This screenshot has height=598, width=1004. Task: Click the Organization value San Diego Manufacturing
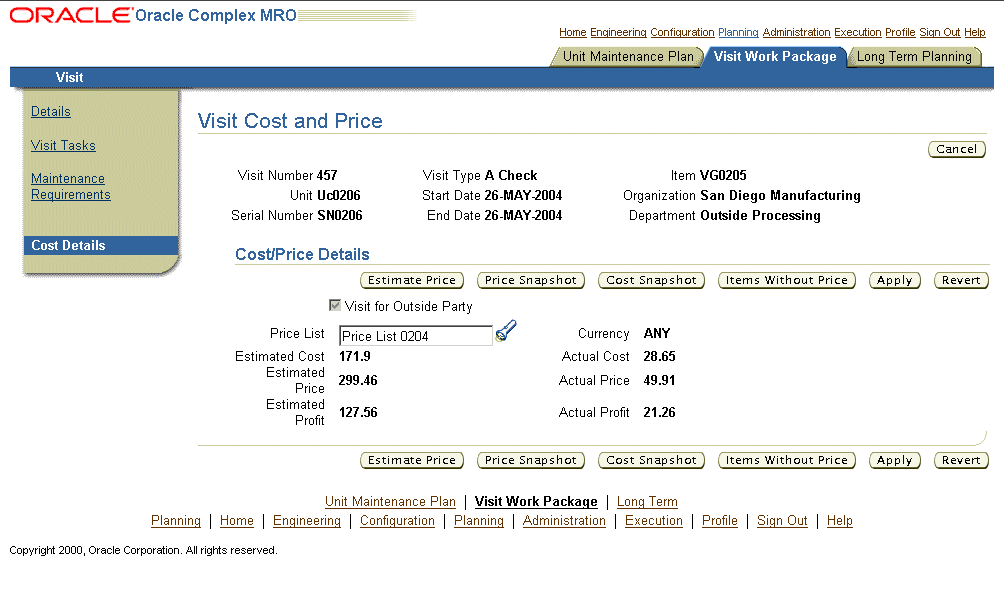pos(781,195)
